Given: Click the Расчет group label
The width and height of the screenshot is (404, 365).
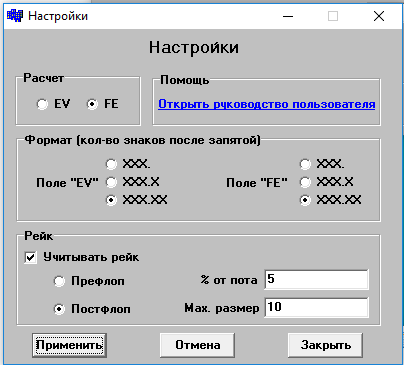Looking at the screenshot, I should click(x=43, y=78).
